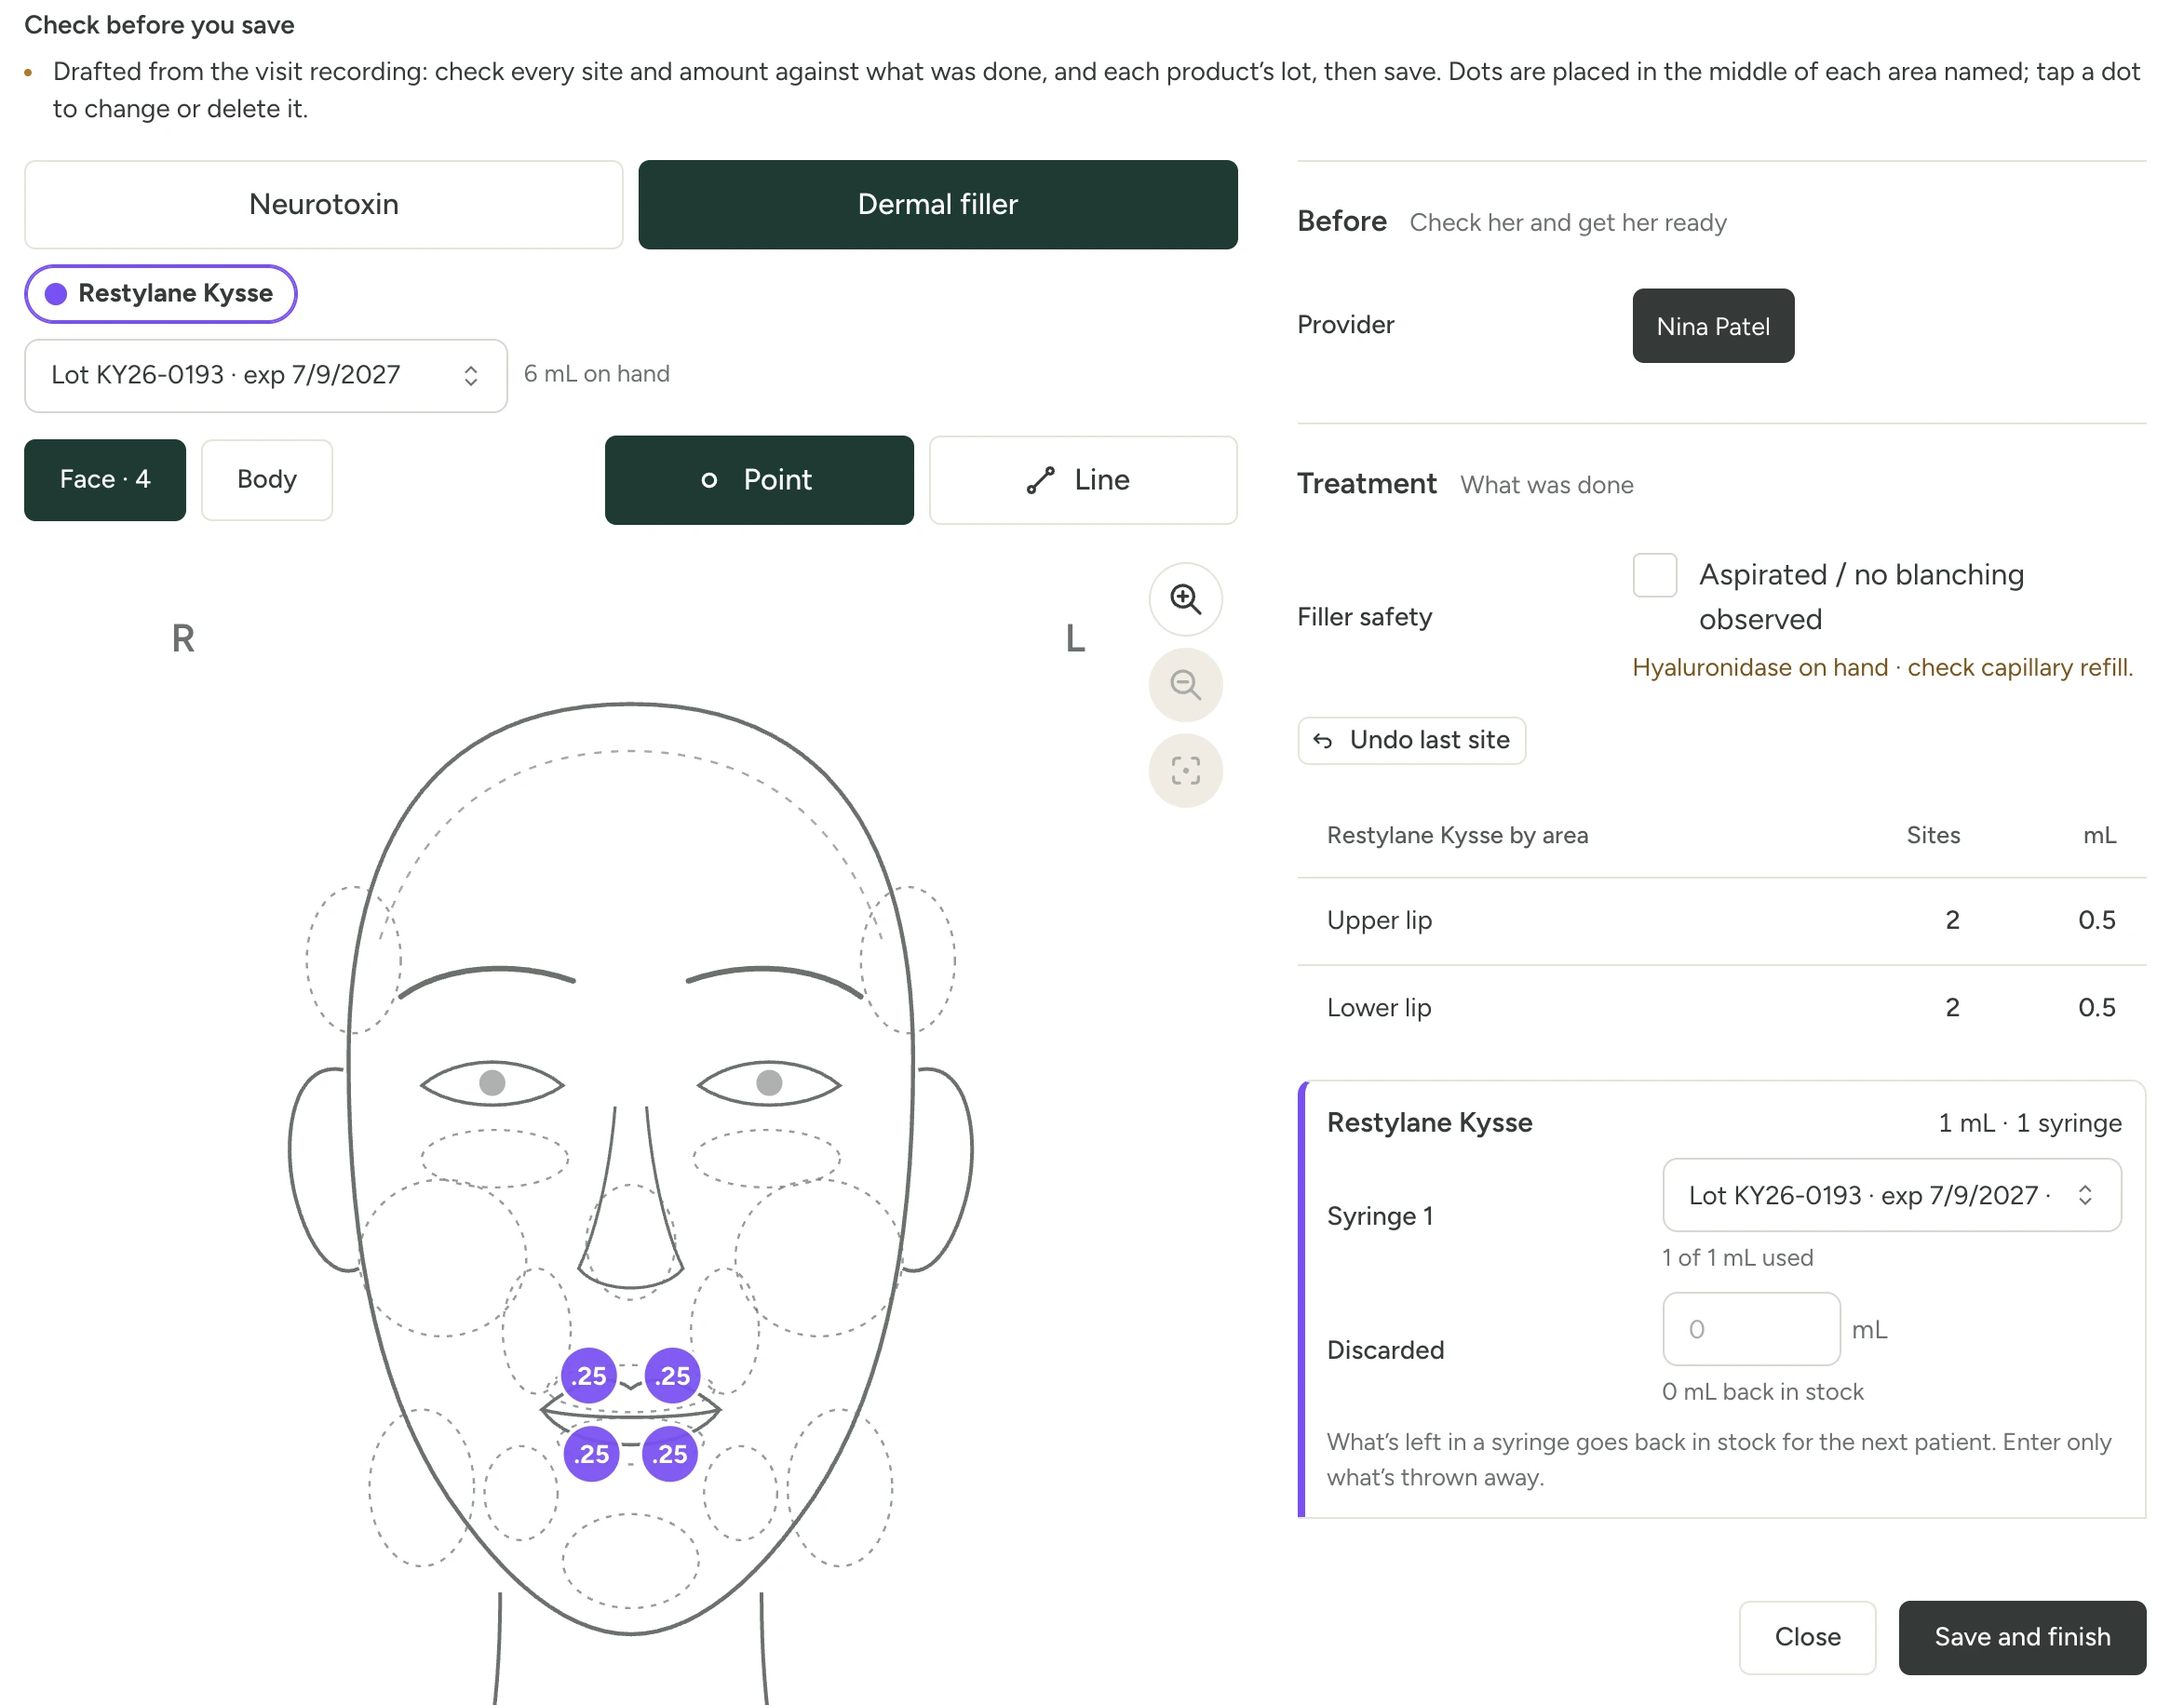Image resolution: width=2184 pixels, height=1705 pixels.
Task: Switch to Point placement mode
Action: coord(759,480)
